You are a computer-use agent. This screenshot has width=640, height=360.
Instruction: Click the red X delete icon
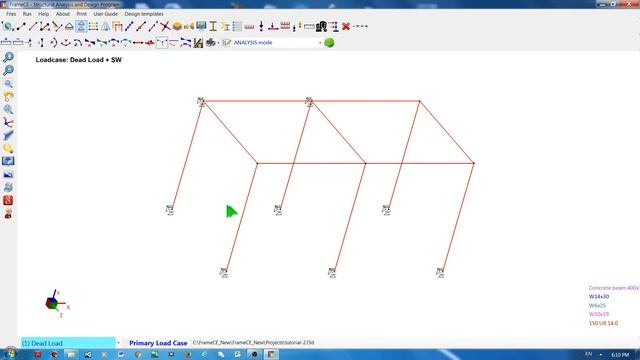346,27
